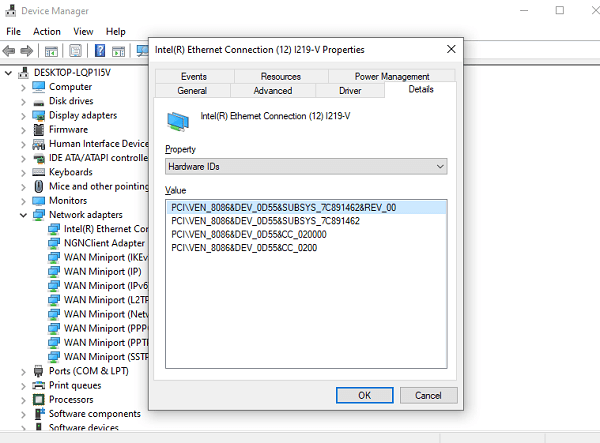The image size is (600, 443).
Task: Expand the Processors node
Action: [x=23, y=400]
